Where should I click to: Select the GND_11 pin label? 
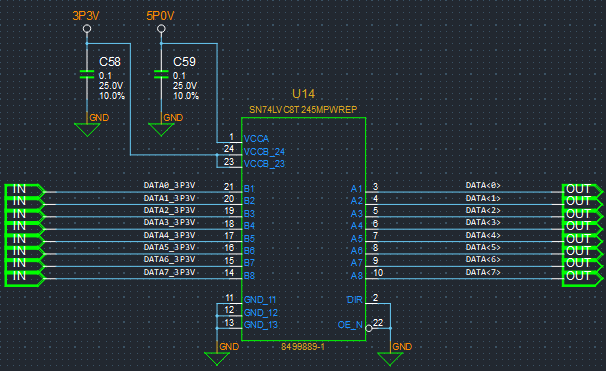[x=260, y=300]
